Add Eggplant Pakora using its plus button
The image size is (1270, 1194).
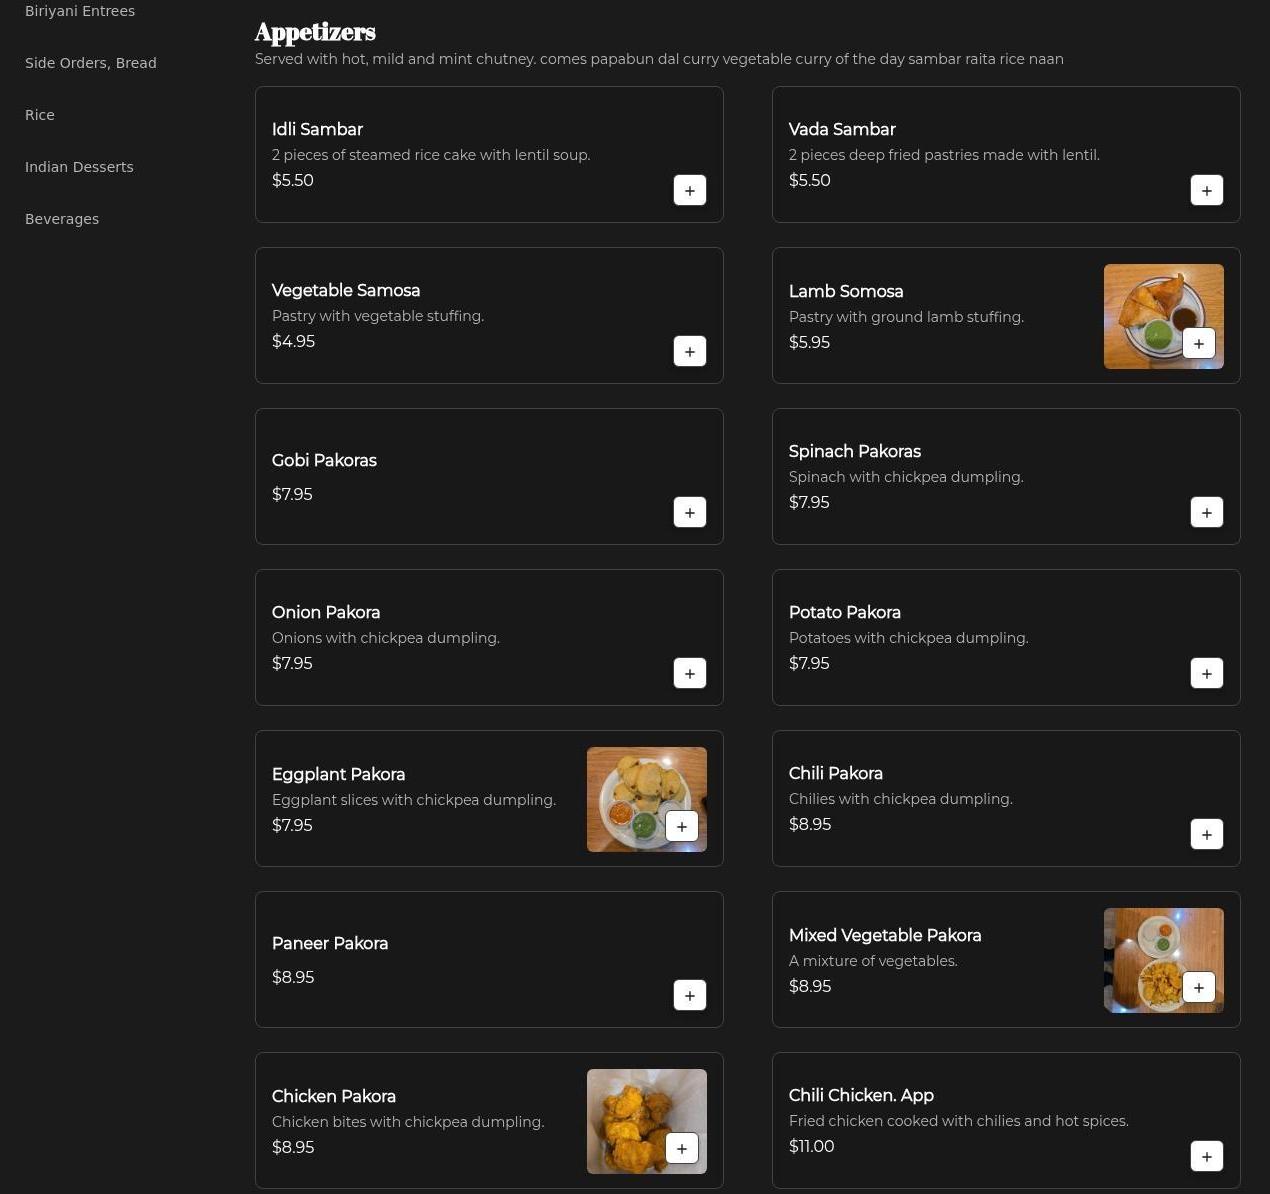tap(681, 826)
